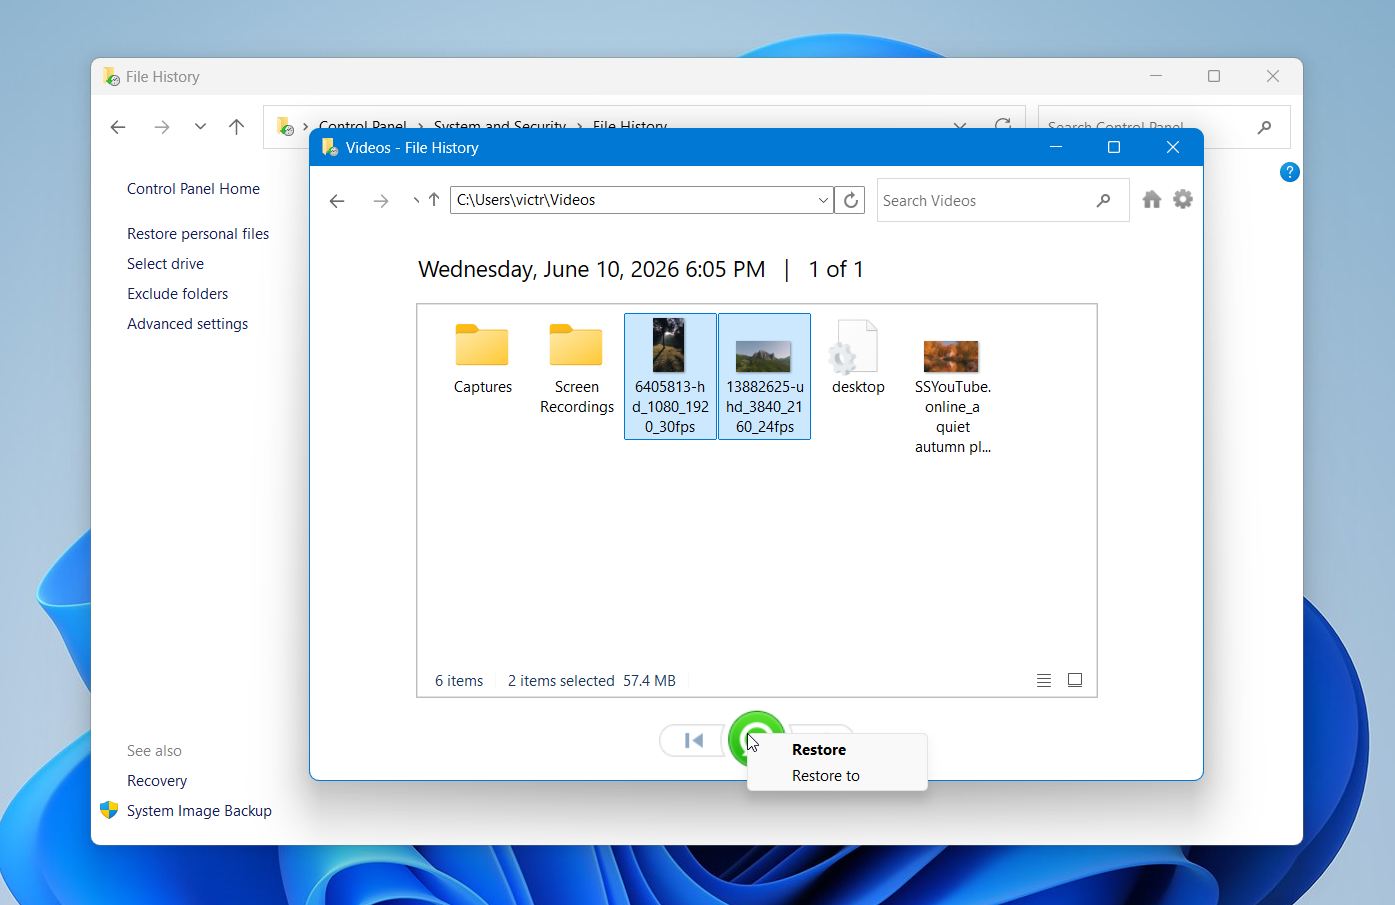The height and width of the screenshot is (905, 1395).
Task: Open the Recovery link under See also
Action: (x=157, y=781)
